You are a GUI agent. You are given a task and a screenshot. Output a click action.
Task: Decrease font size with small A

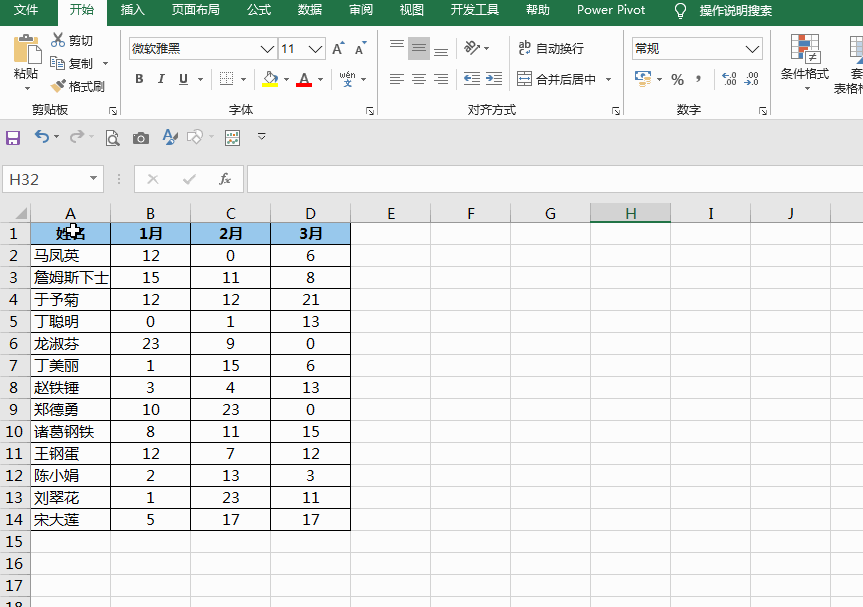click(361, 48)
